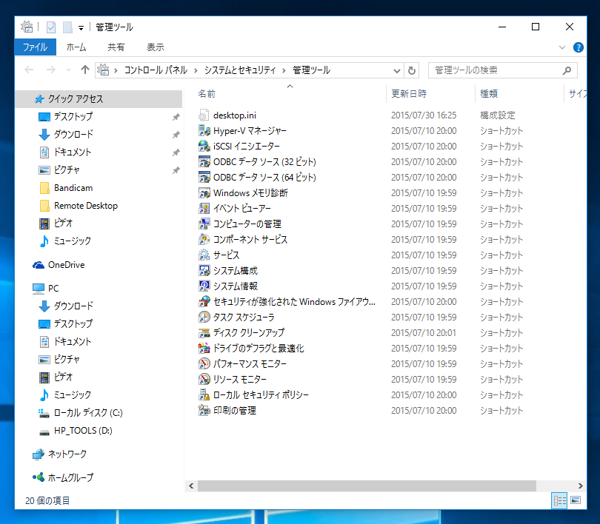This screenshot has width=600, height=524.
Task: Click the 印刷の管理 printer icon
Action: coord(204,410)
